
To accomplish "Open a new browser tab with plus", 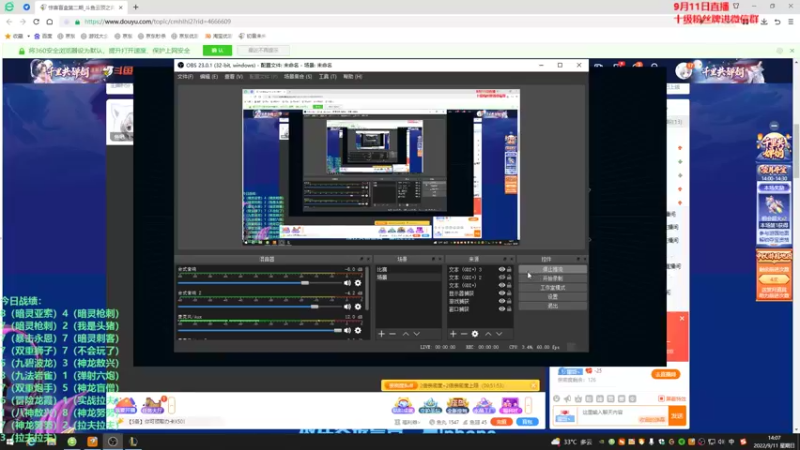I will tap(136, 7).
